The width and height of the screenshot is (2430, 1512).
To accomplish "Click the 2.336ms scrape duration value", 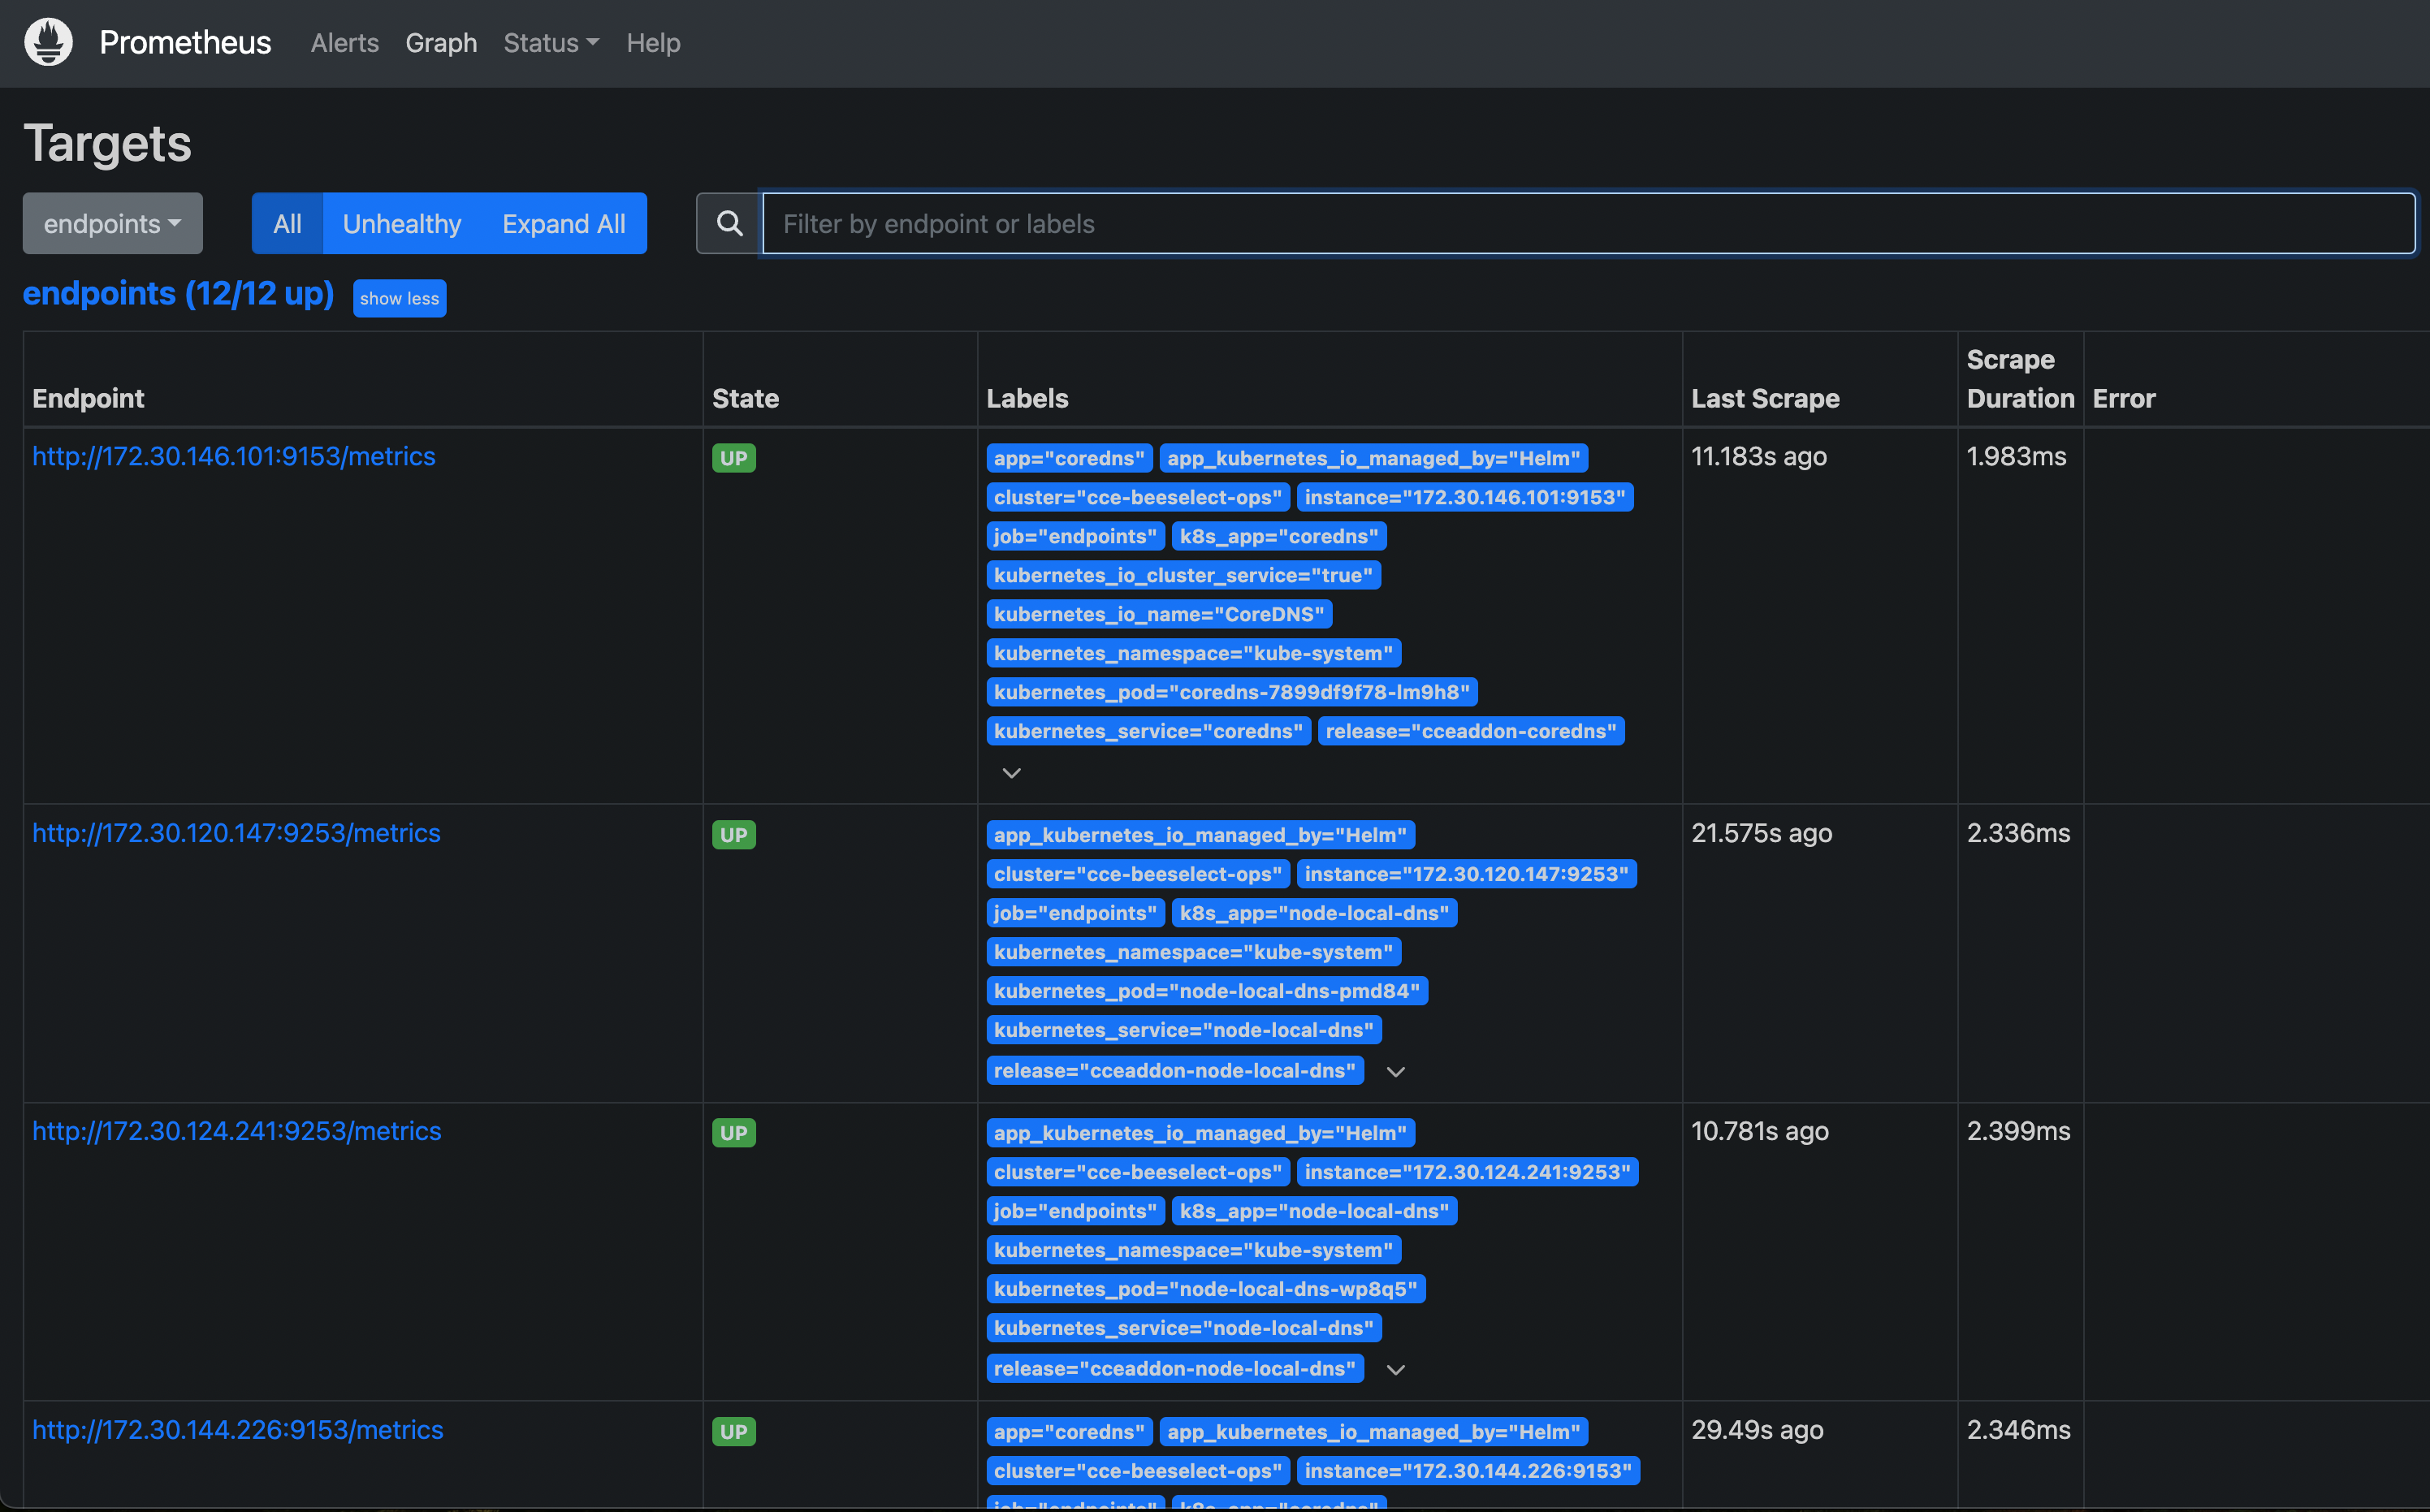I will pos(2018,833).
